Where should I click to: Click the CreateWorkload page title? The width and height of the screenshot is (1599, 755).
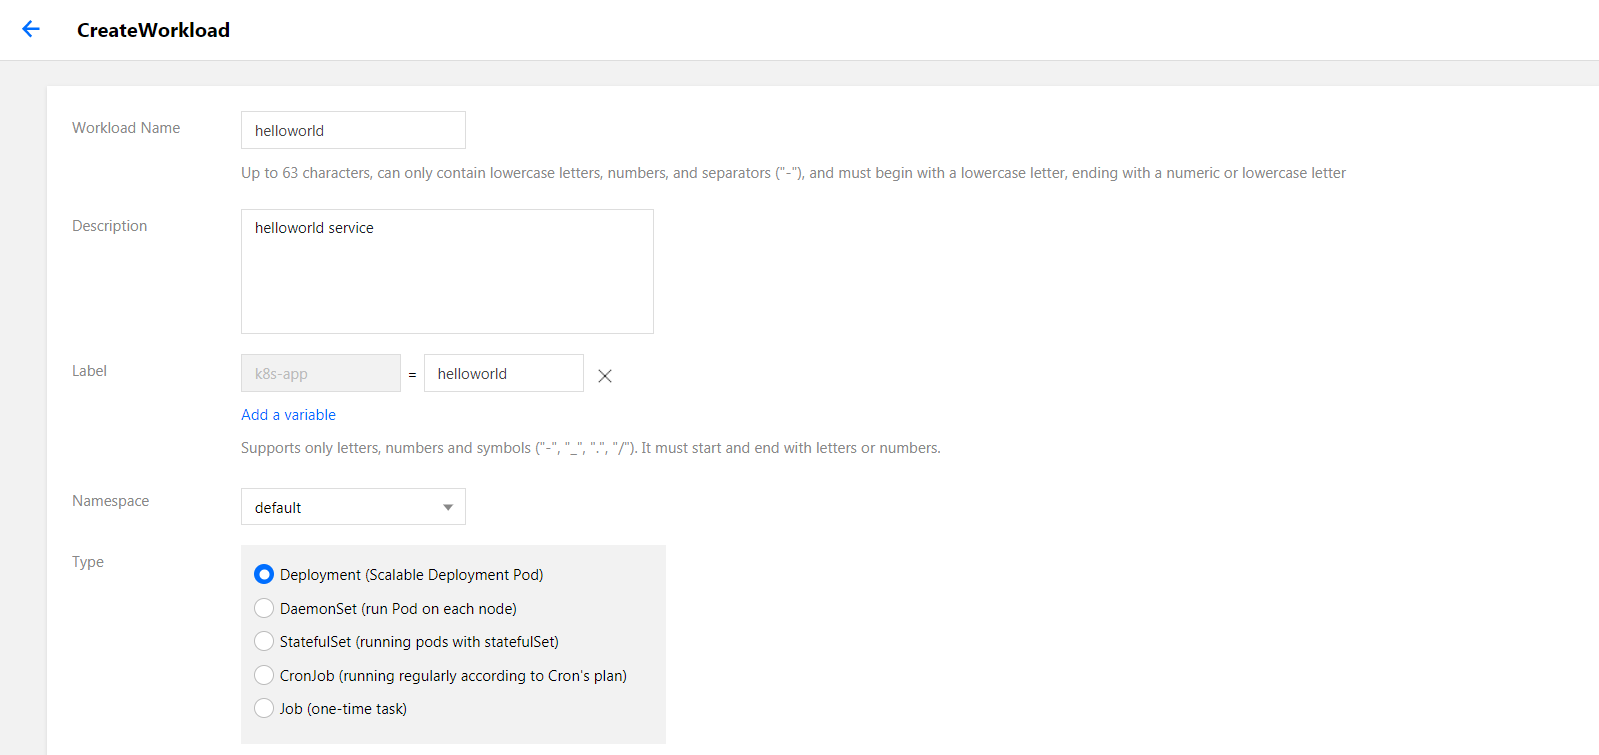point(153,30)
